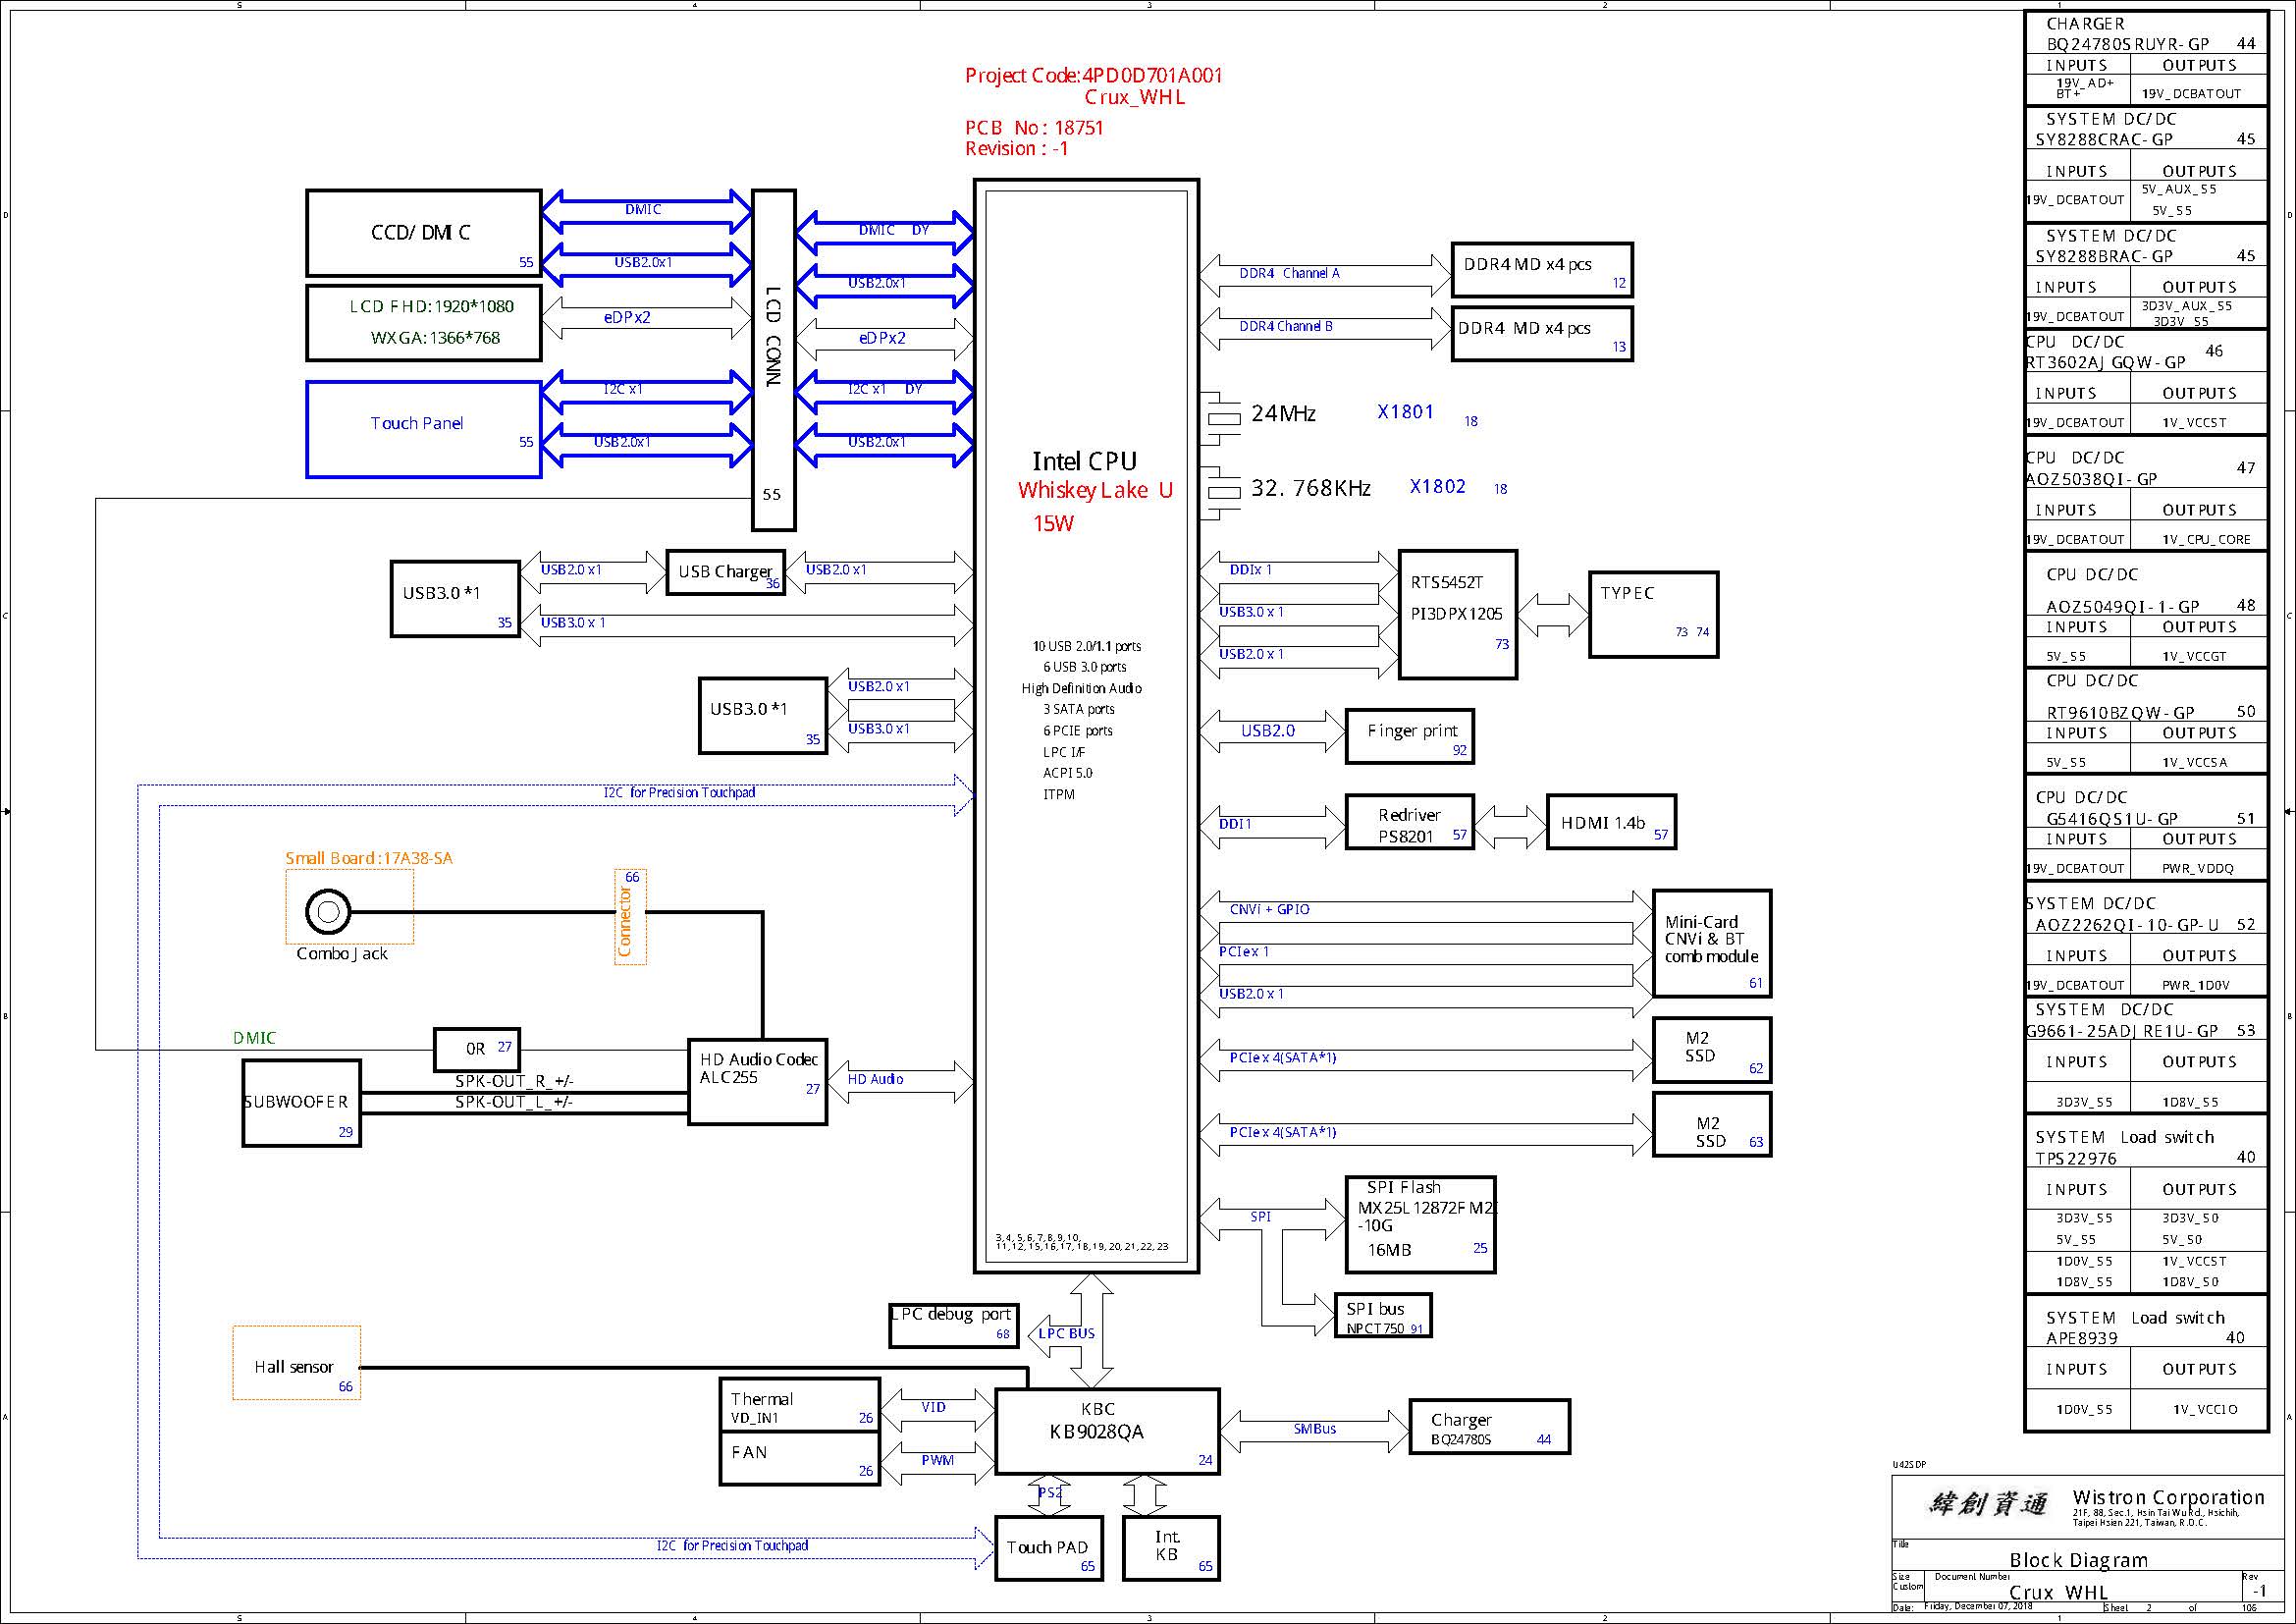The height and width of the screenshot is (1624, 2296).
Task: Click the Int. KB block
Action: coord(1171,1548)
